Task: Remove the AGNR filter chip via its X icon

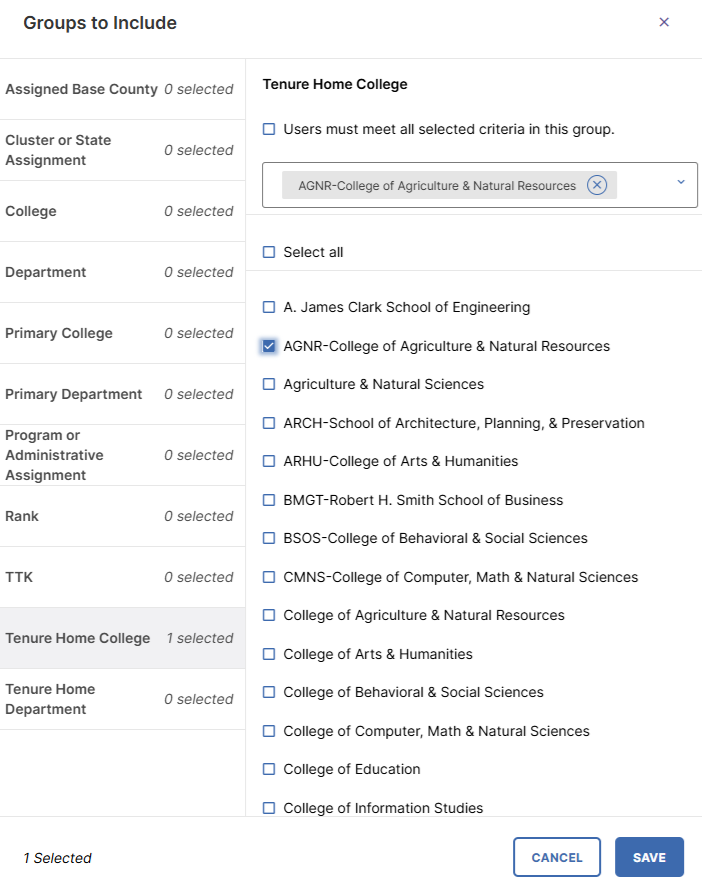Action: pos(598,184)
